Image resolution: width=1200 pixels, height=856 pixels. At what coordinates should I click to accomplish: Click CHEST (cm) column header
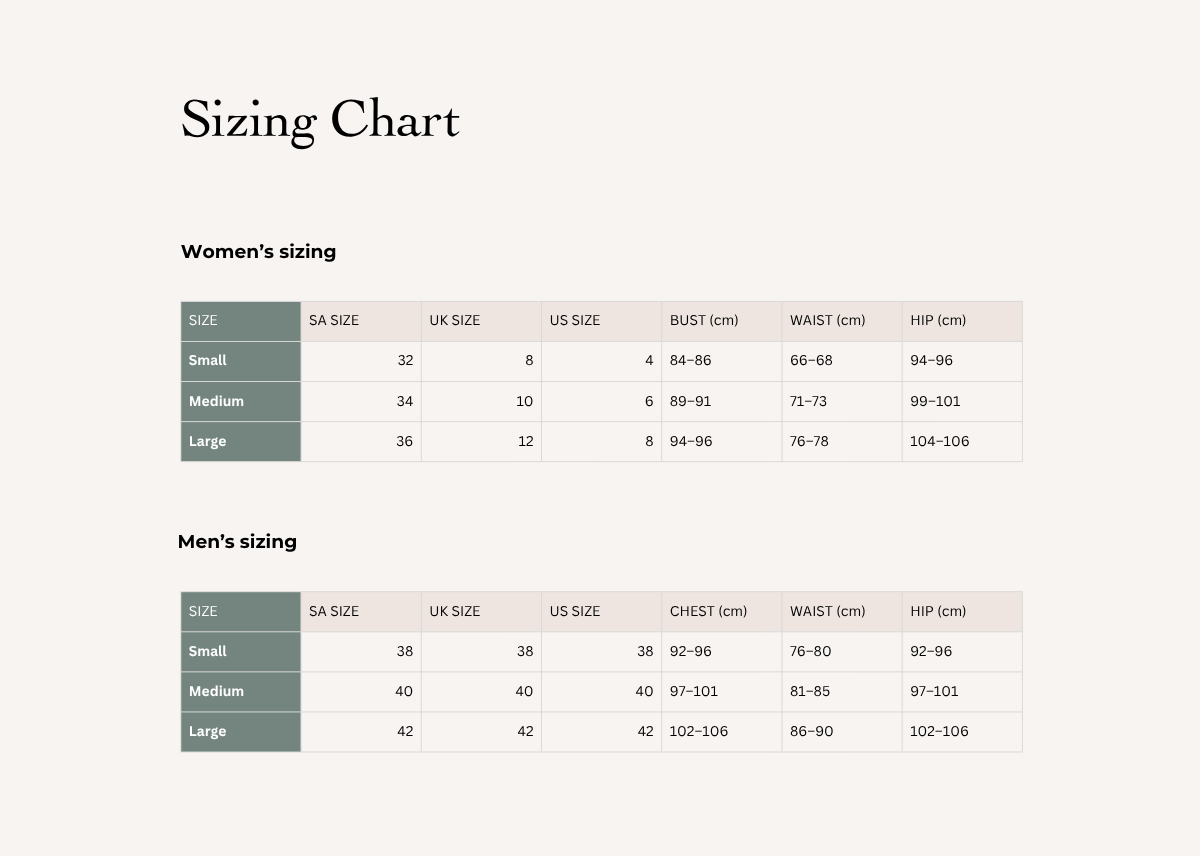coord(708,611)
